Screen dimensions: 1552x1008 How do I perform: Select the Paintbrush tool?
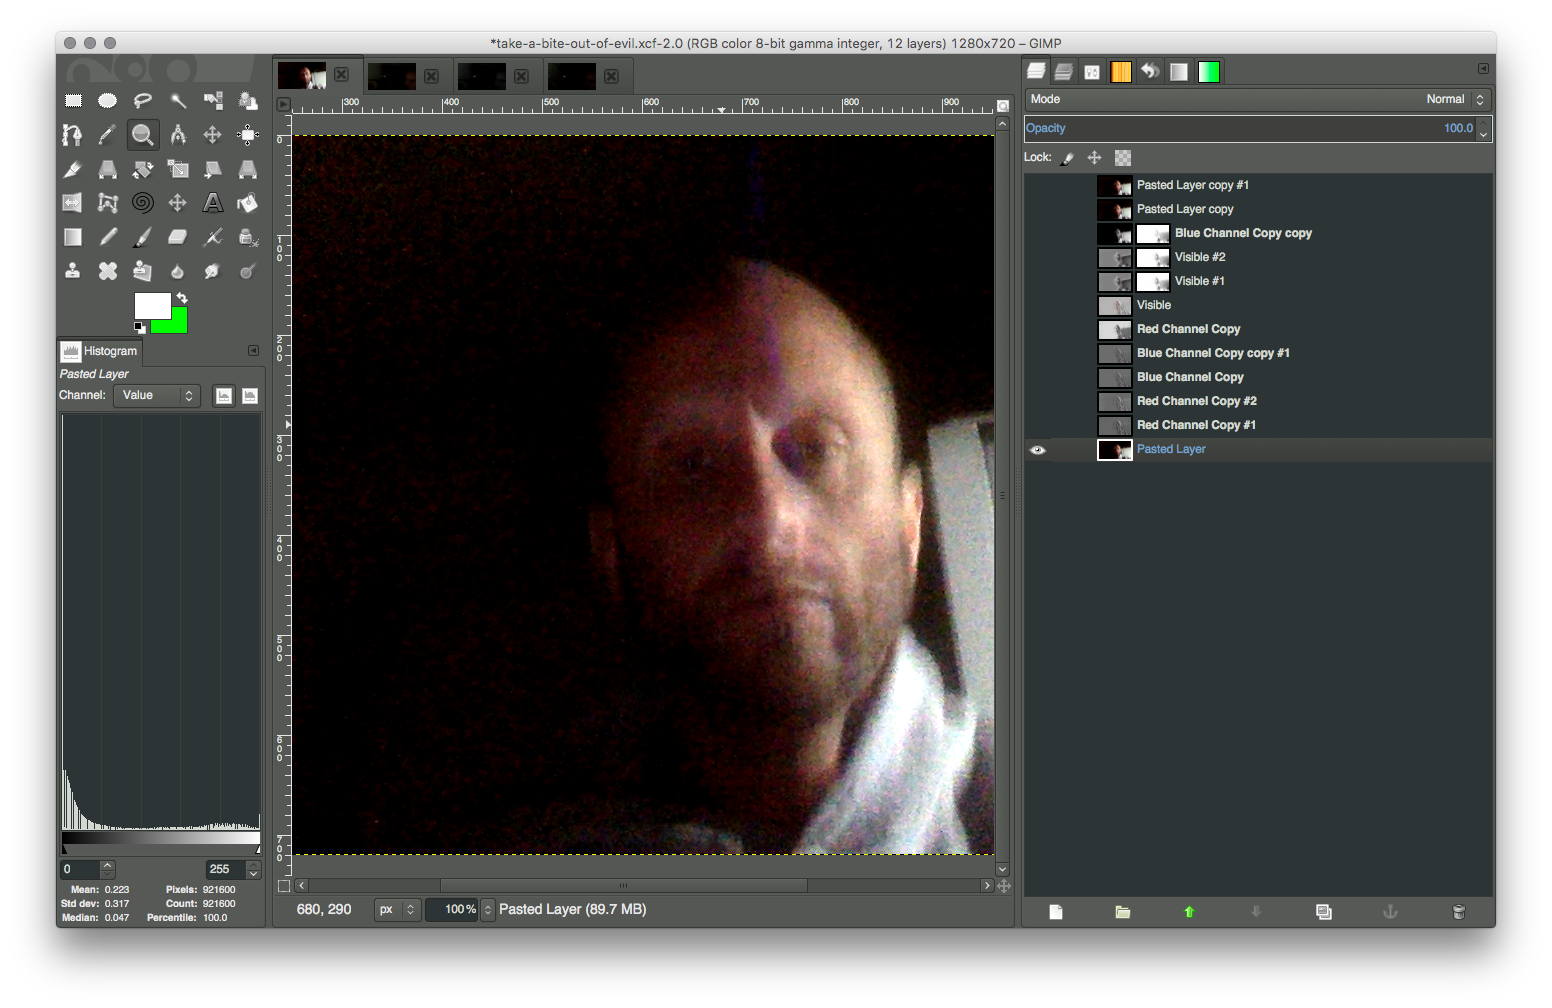pyautogui.click(x=143, y=237)
